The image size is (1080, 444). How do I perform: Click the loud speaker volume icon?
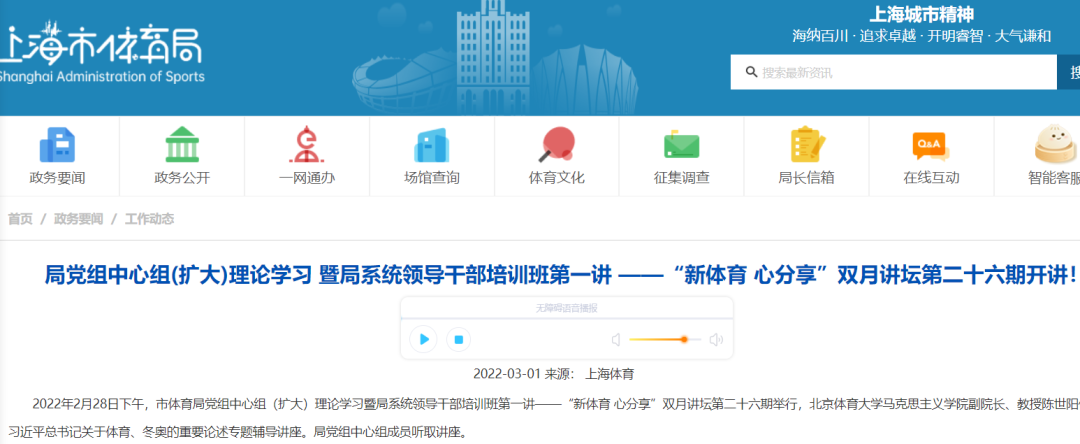pyautogui.click(x=716, y=340)
